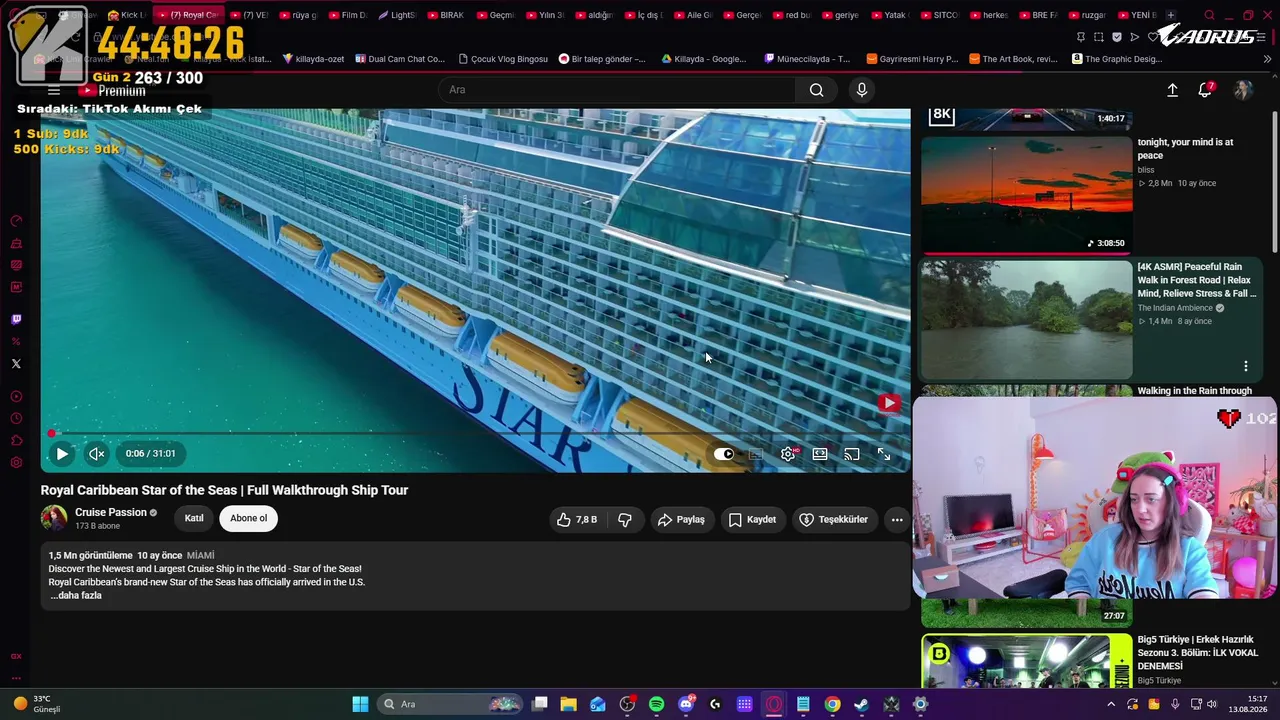
Task: Expand the description with ...daha fazla
Action: click(x=76, y=595)
